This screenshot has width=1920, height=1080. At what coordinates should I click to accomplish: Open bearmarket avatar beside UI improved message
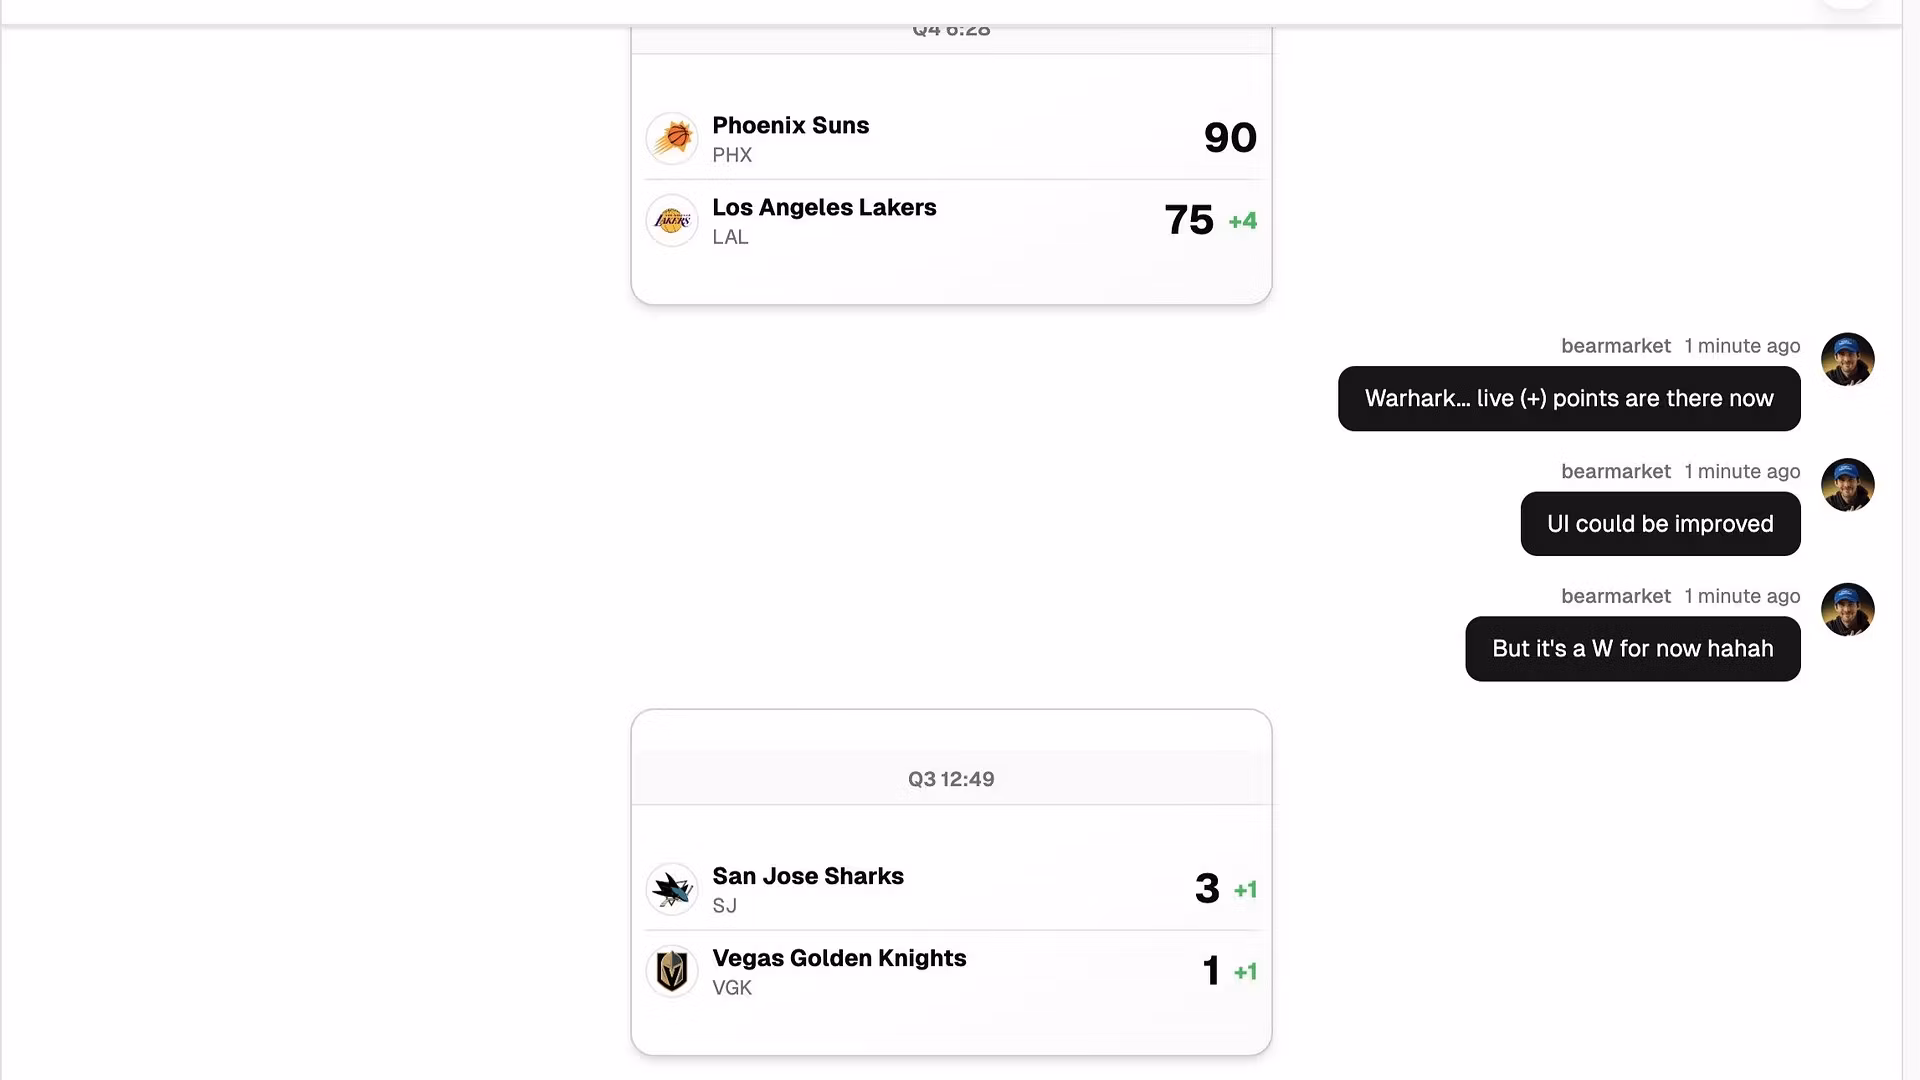click(1847, 485)
